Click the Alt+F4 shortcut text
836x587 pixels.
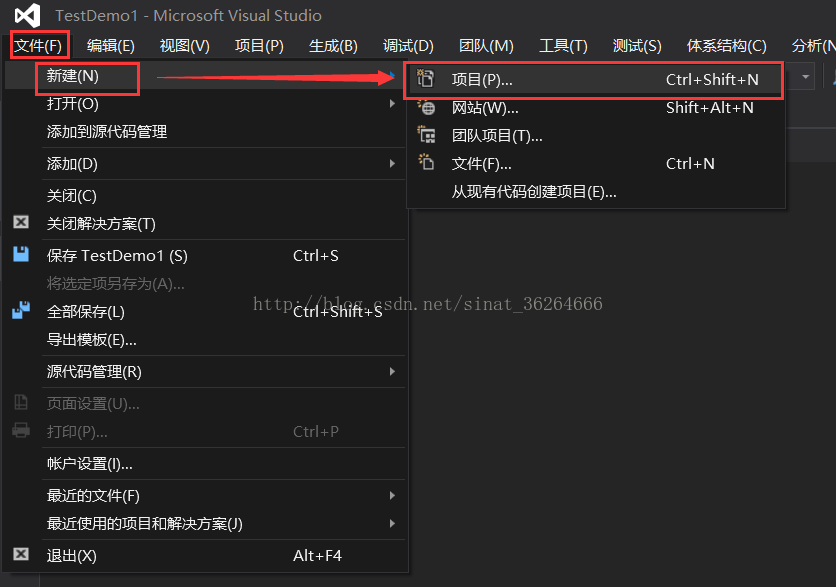coord(317,556)
